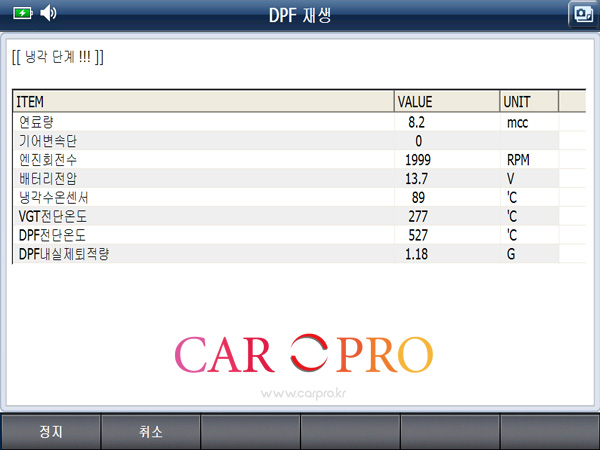Click the fuel value 8.2
600x450 pixels.
pos(416,122)
